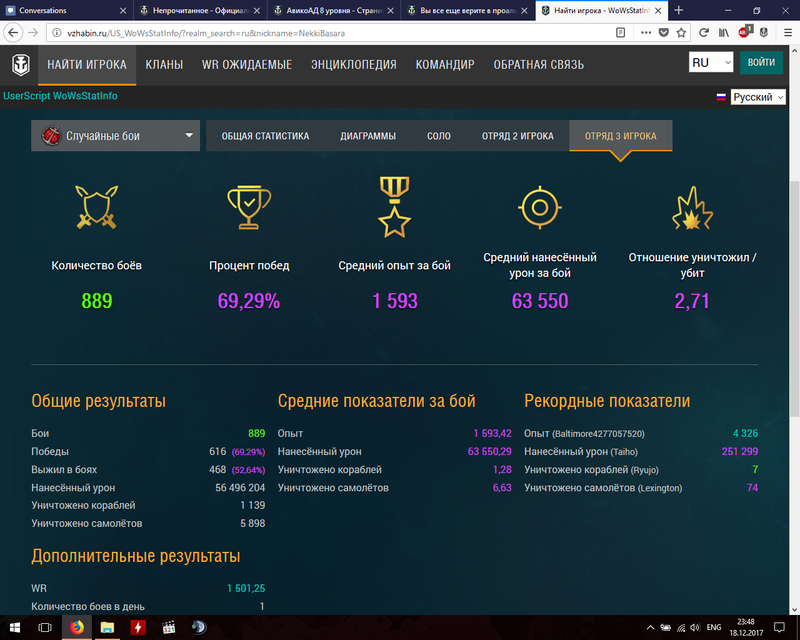Switch to the ОБЩАЯ СТАТИСТИКА tab
This screenshot has width=800, height=640.
[265, 136]
